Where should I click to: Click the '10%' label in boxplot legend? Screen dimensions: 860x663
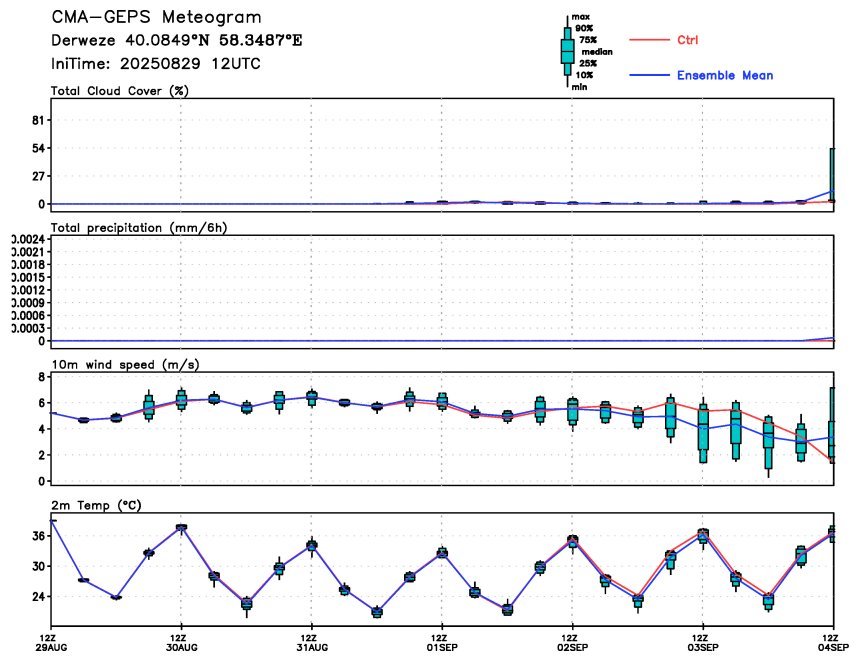coord(584,75)
